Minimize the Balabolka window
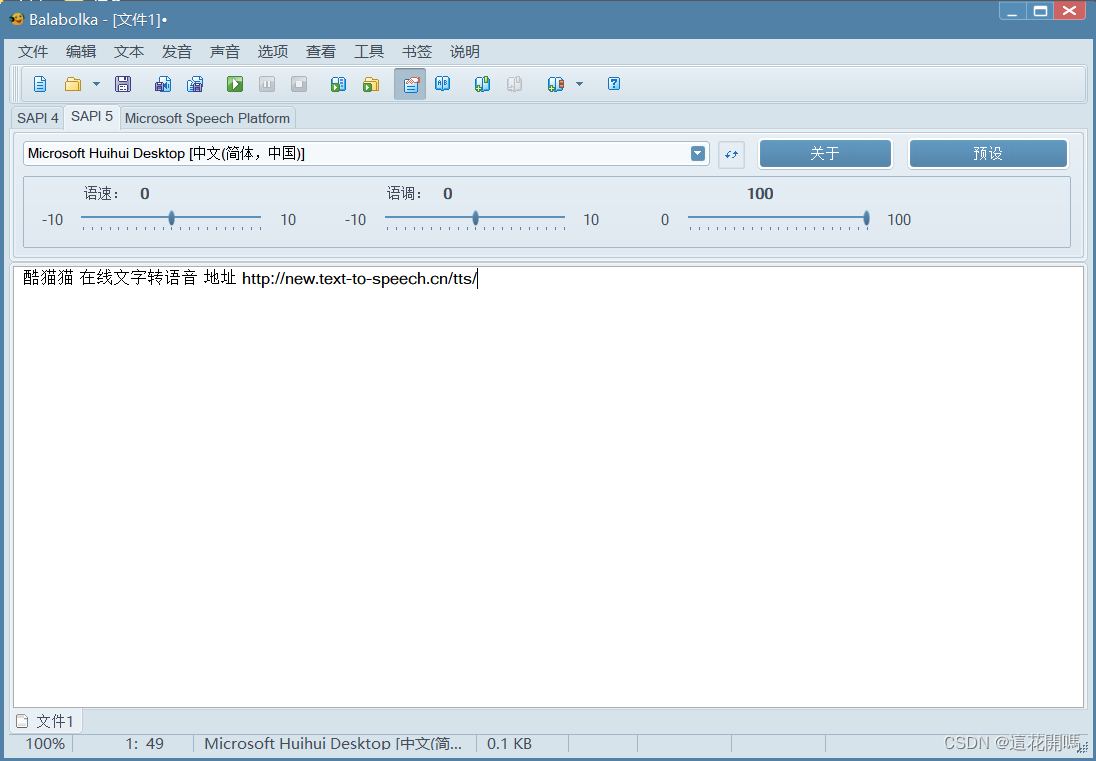This screenshot has width=1096, height=761. pos(1012,10)
